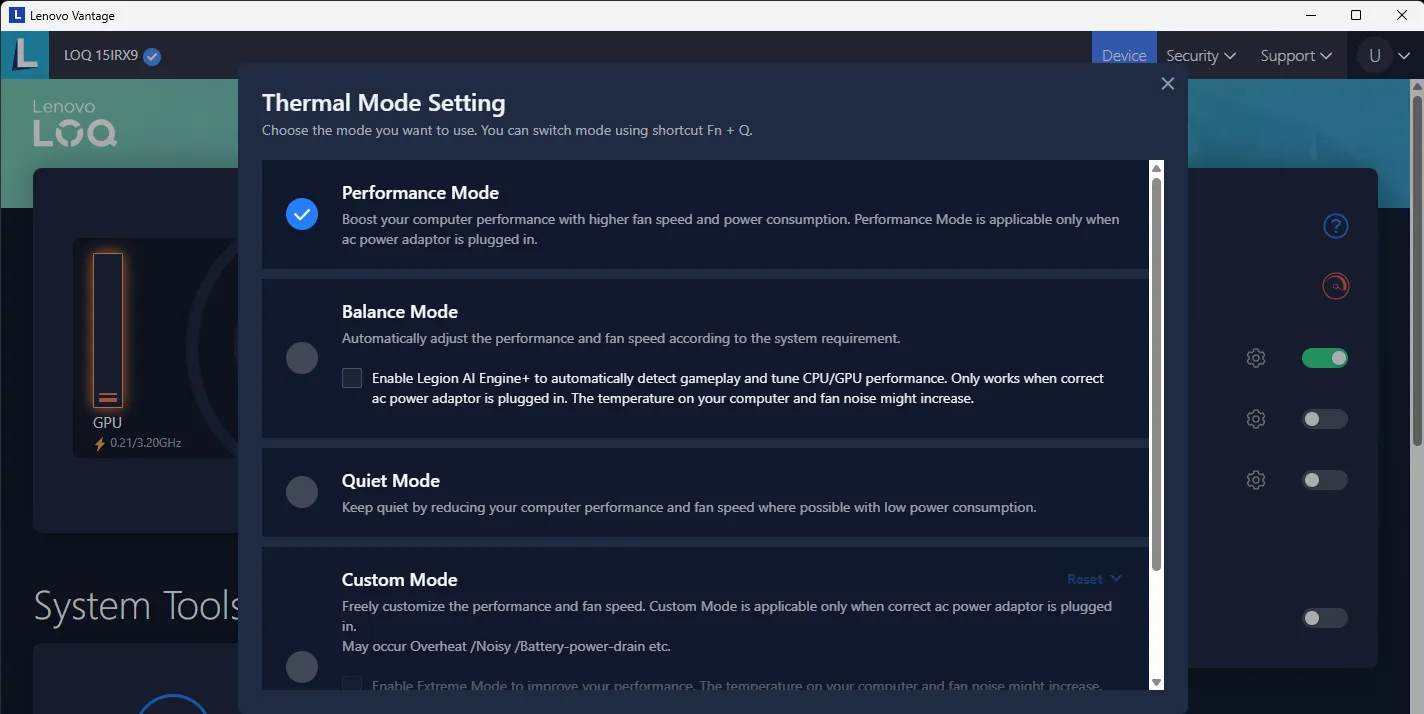Toggle the switch beside System Tools heading
This screenshot has height=714, width=1424.
1325,618
